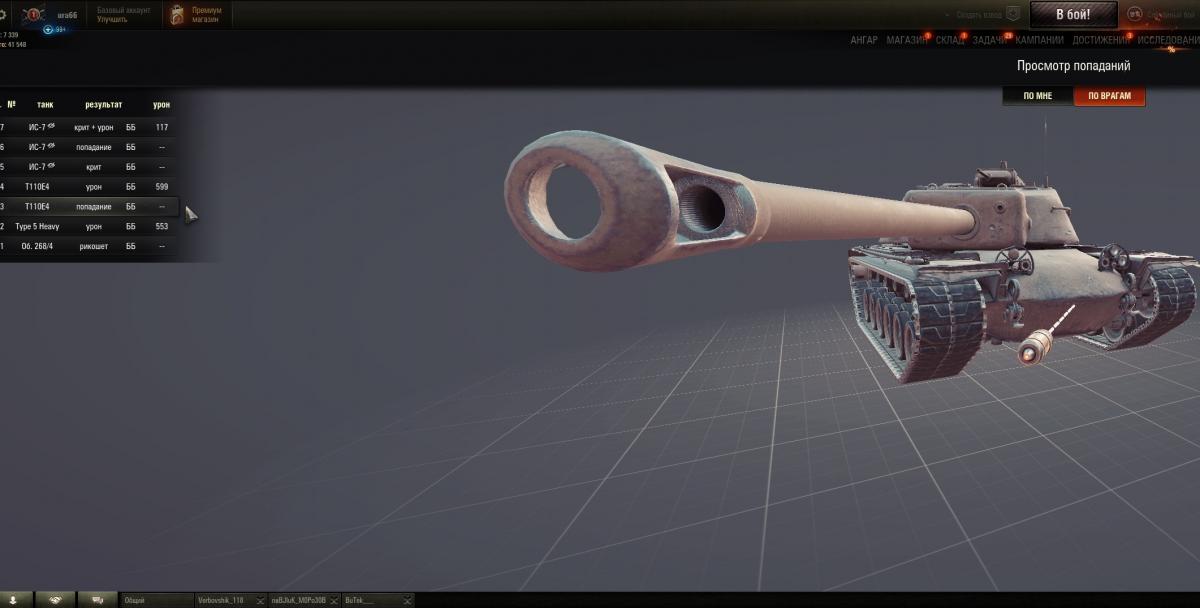Viewport: 1200px width, 608px height.
Task: Click 'Базовый аккаунт Улучшить' link
Action: [123, 15]
